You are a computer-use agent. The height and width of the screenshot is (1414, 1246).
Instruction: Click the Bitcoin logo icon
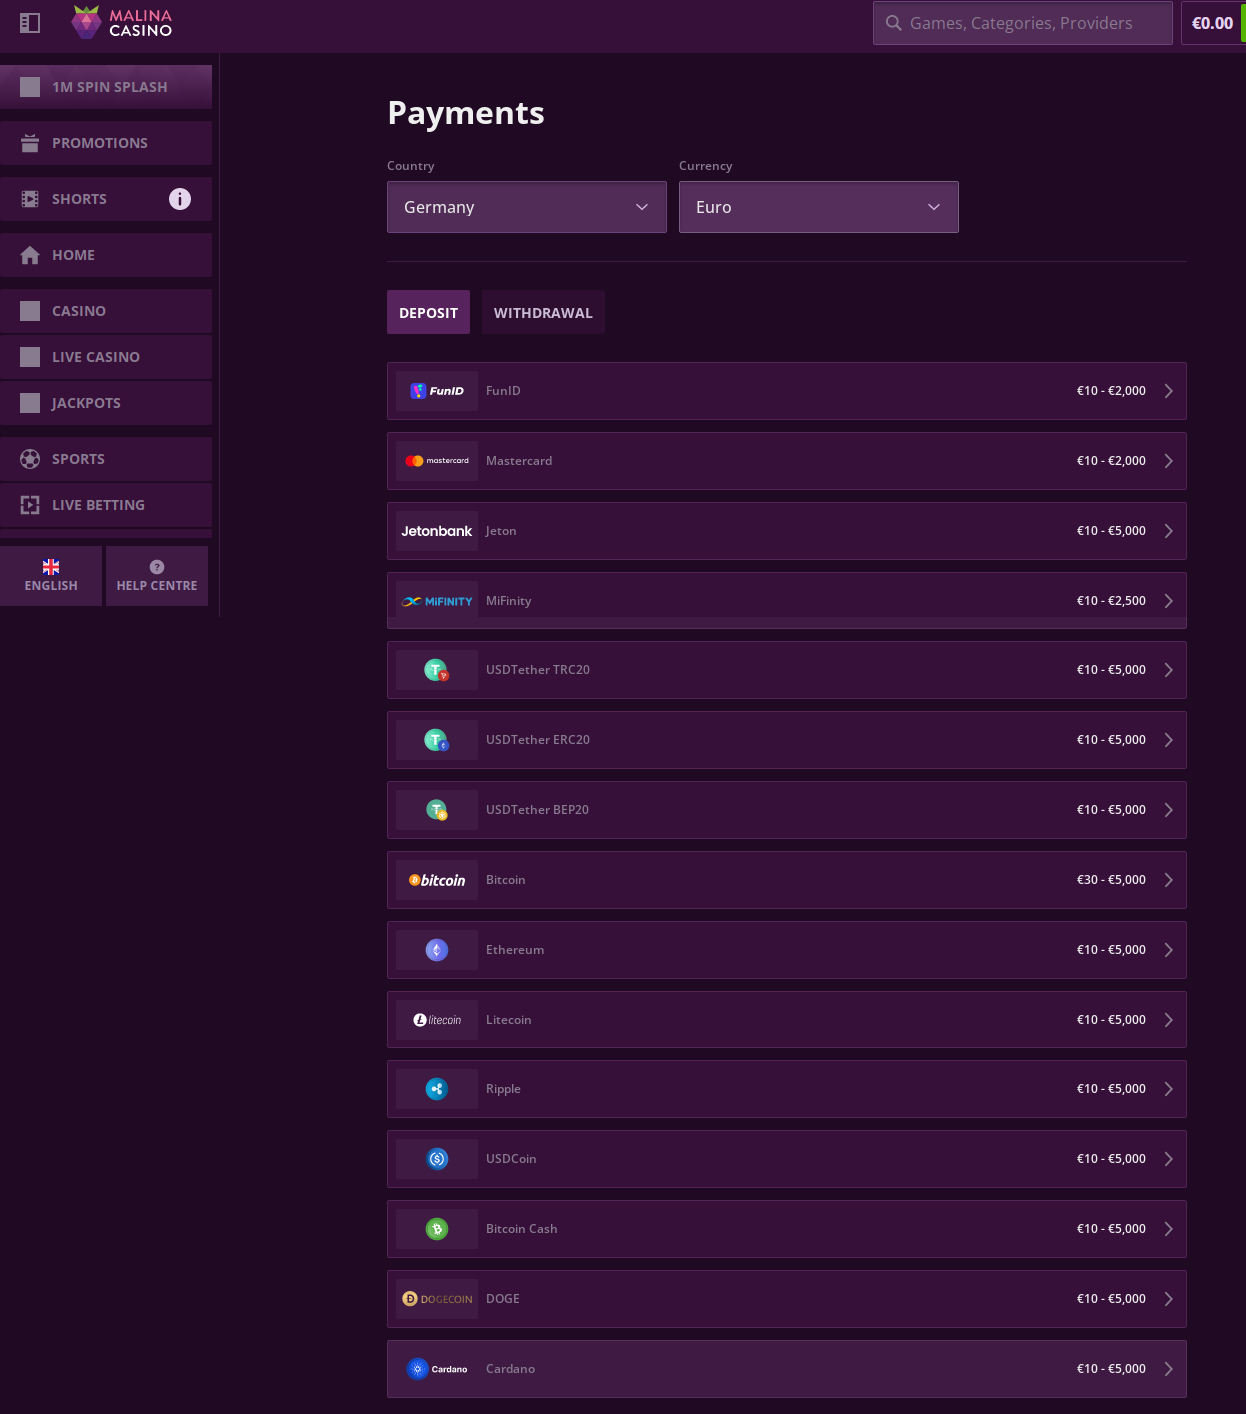tap(437, 880)
